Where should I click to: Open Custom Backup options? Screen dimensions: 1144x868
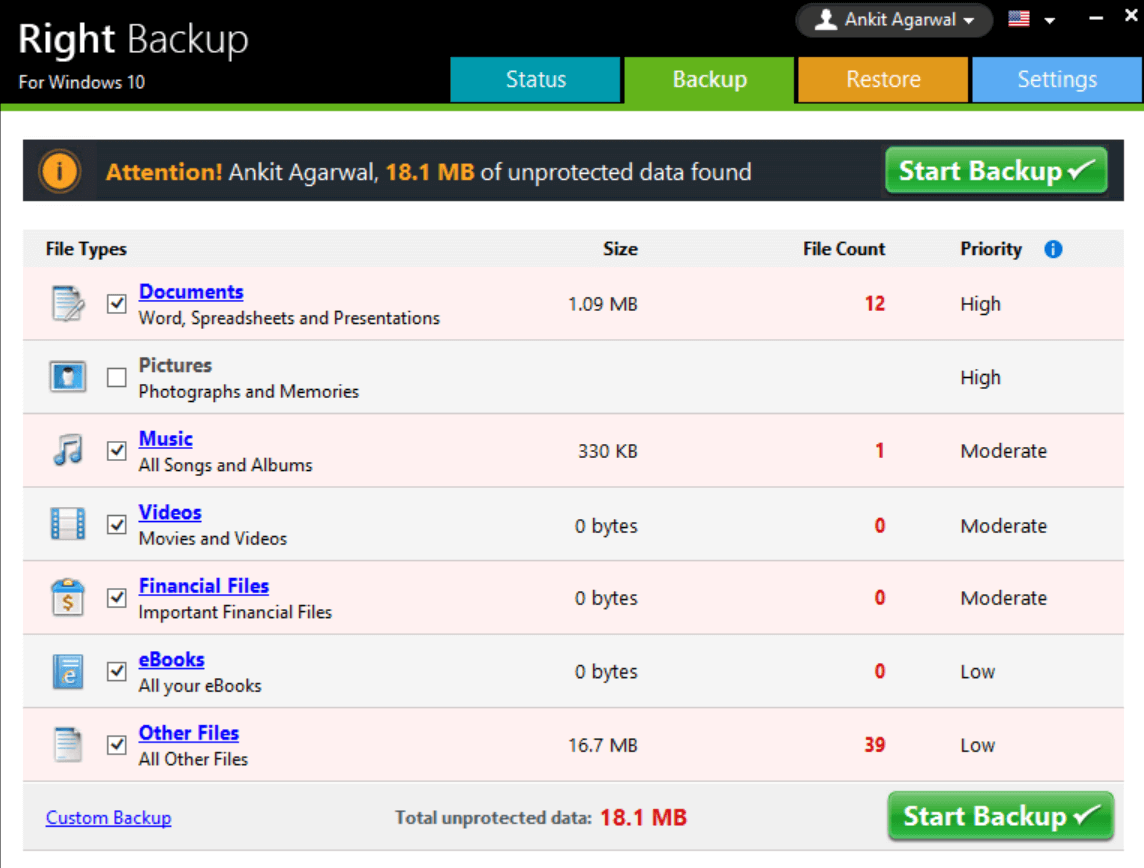click(108, 817)
